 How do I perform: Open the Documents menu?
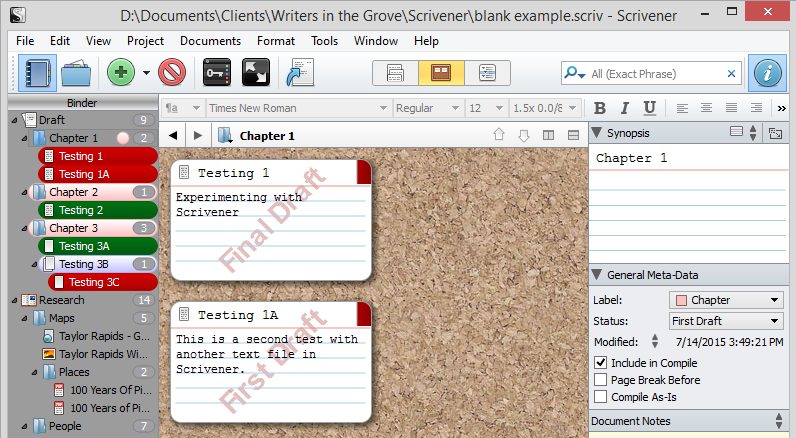pyautogui.click(x=210, y=41)
